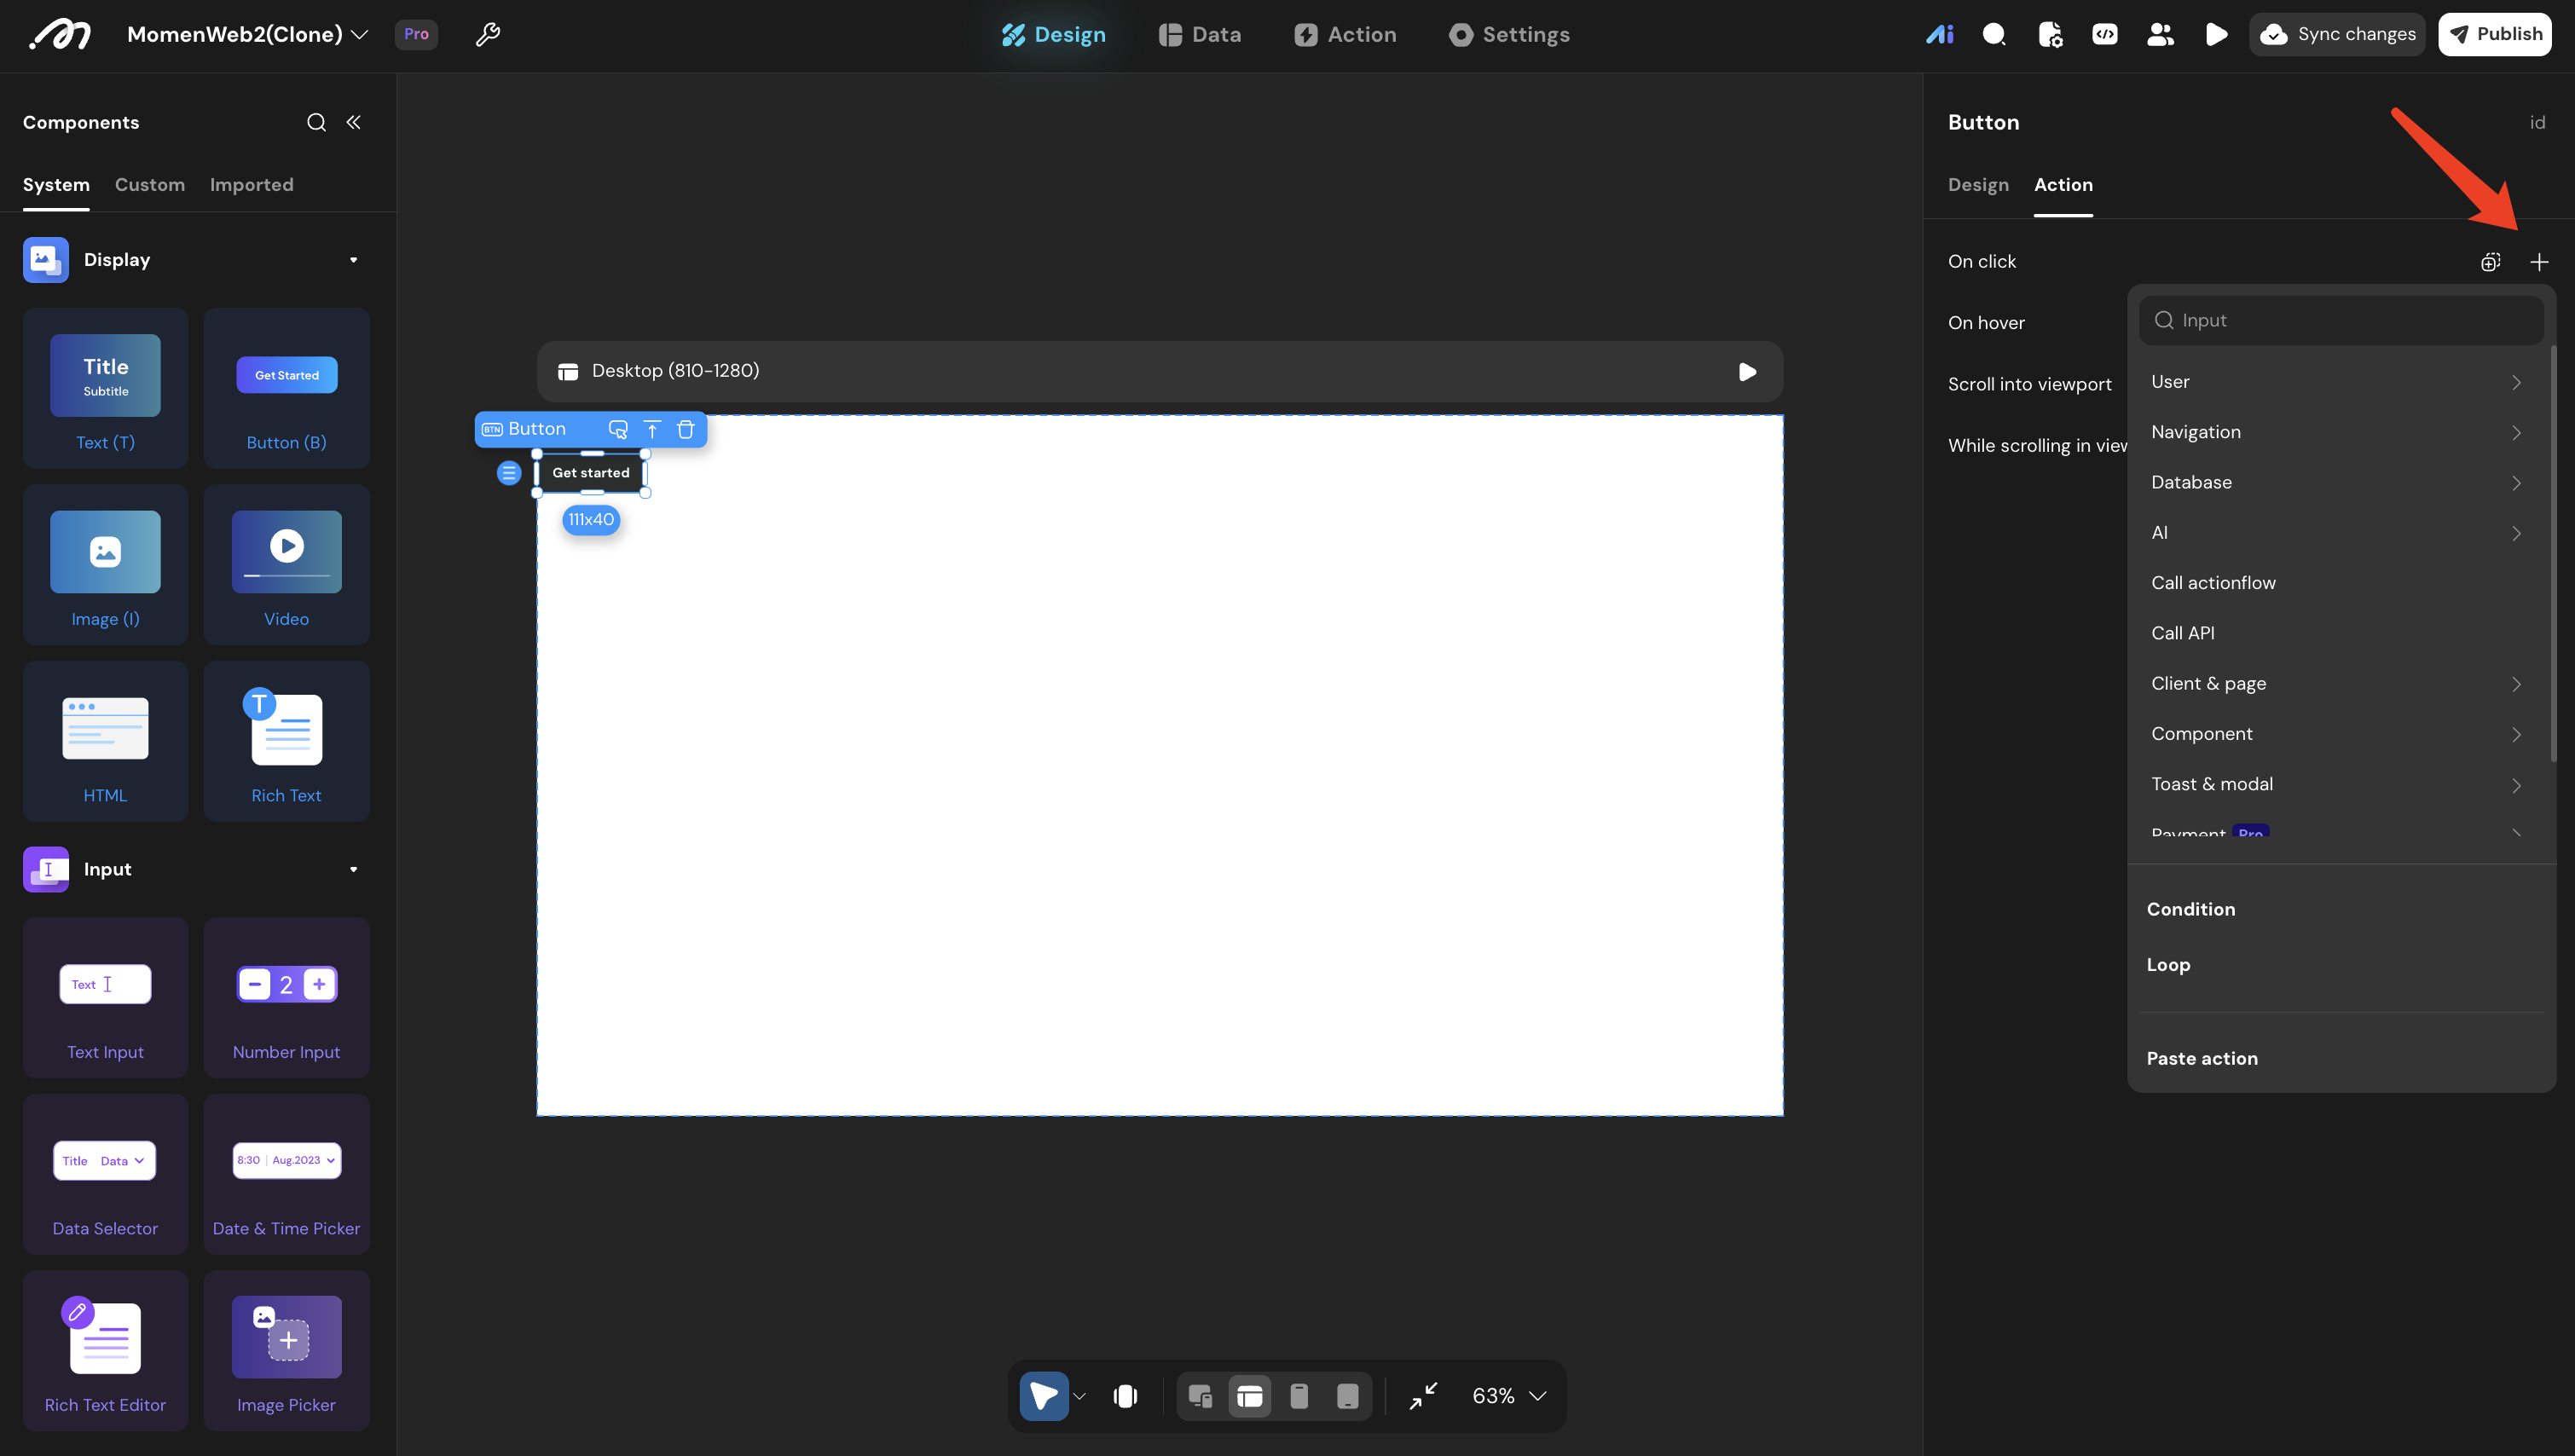This screenshot has height=1456, width=2575.
Task: Click the move-up arrow icon on Button toolbar
Action: 652,429
